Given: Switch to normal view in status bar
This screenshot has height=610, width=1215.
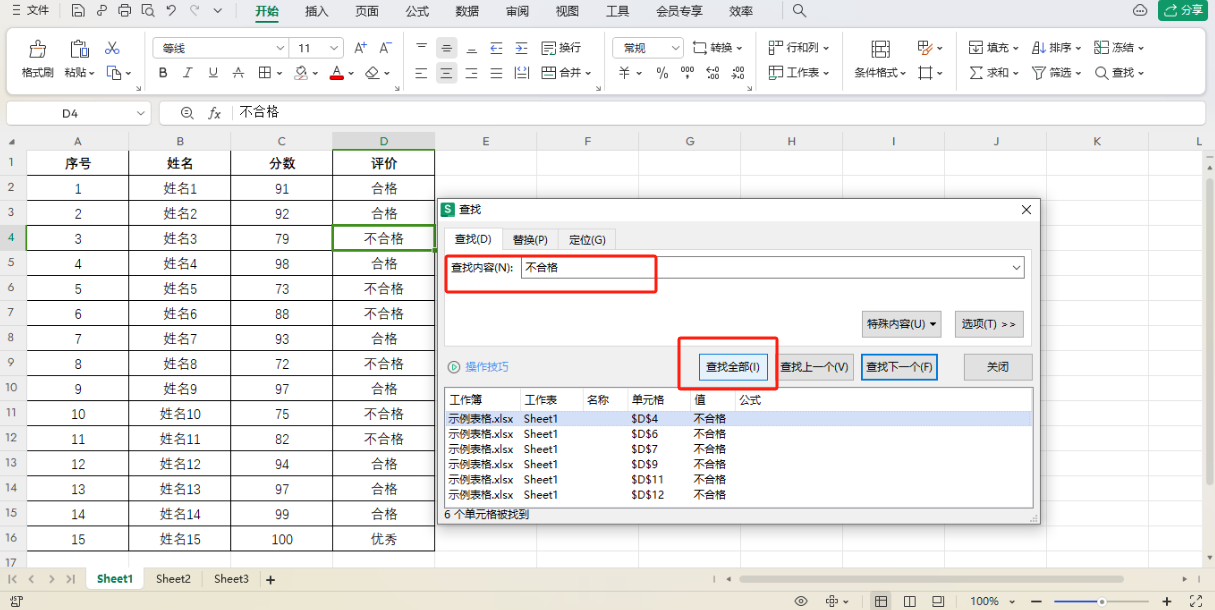Looking at the screenshot, I should pos(880,601).
